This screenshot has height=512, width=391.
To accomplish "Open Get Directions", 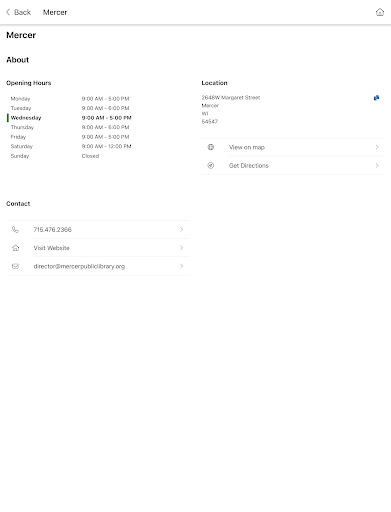I will tap(293, 166).
